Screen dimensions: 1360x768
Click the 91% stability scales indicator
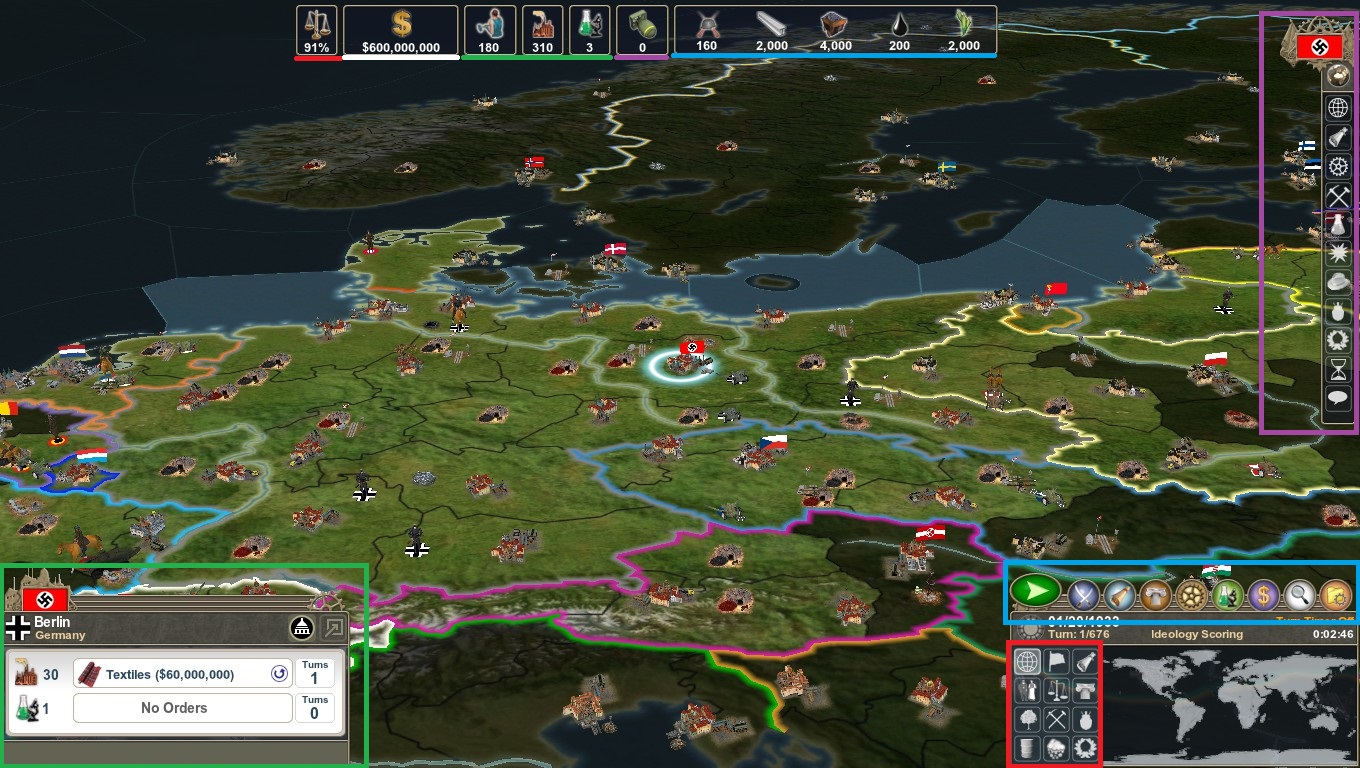[316, 31]
